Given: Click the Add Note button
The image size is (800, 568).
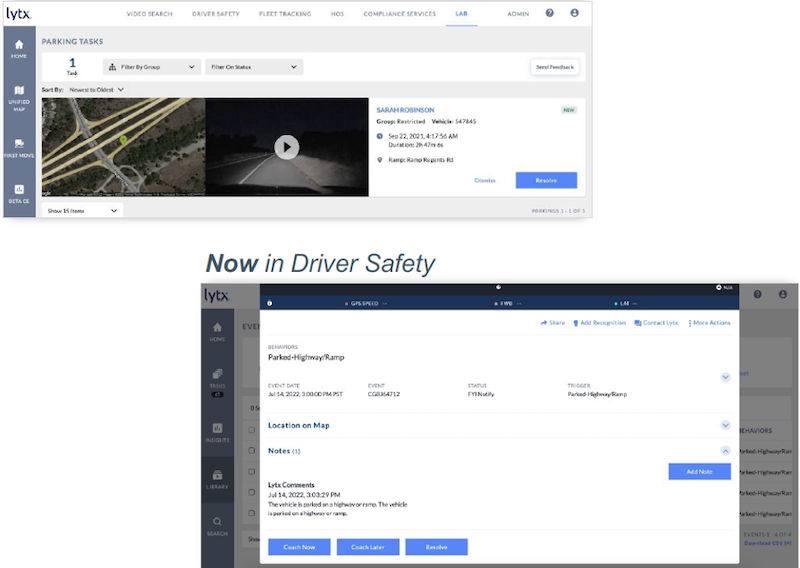Looking at the screenshot, I should (699, 471).
